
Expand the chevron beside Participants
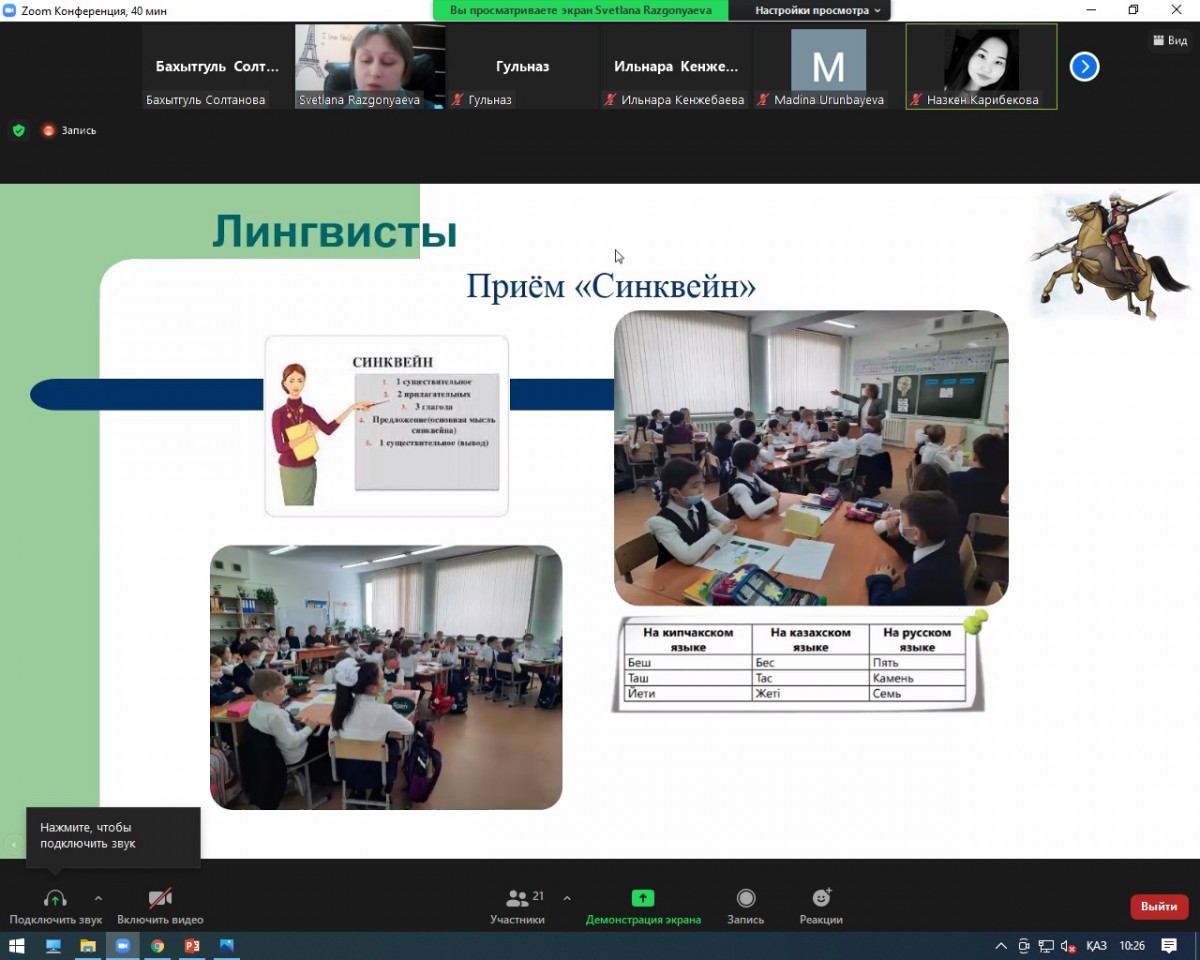(x=567, y=898)
